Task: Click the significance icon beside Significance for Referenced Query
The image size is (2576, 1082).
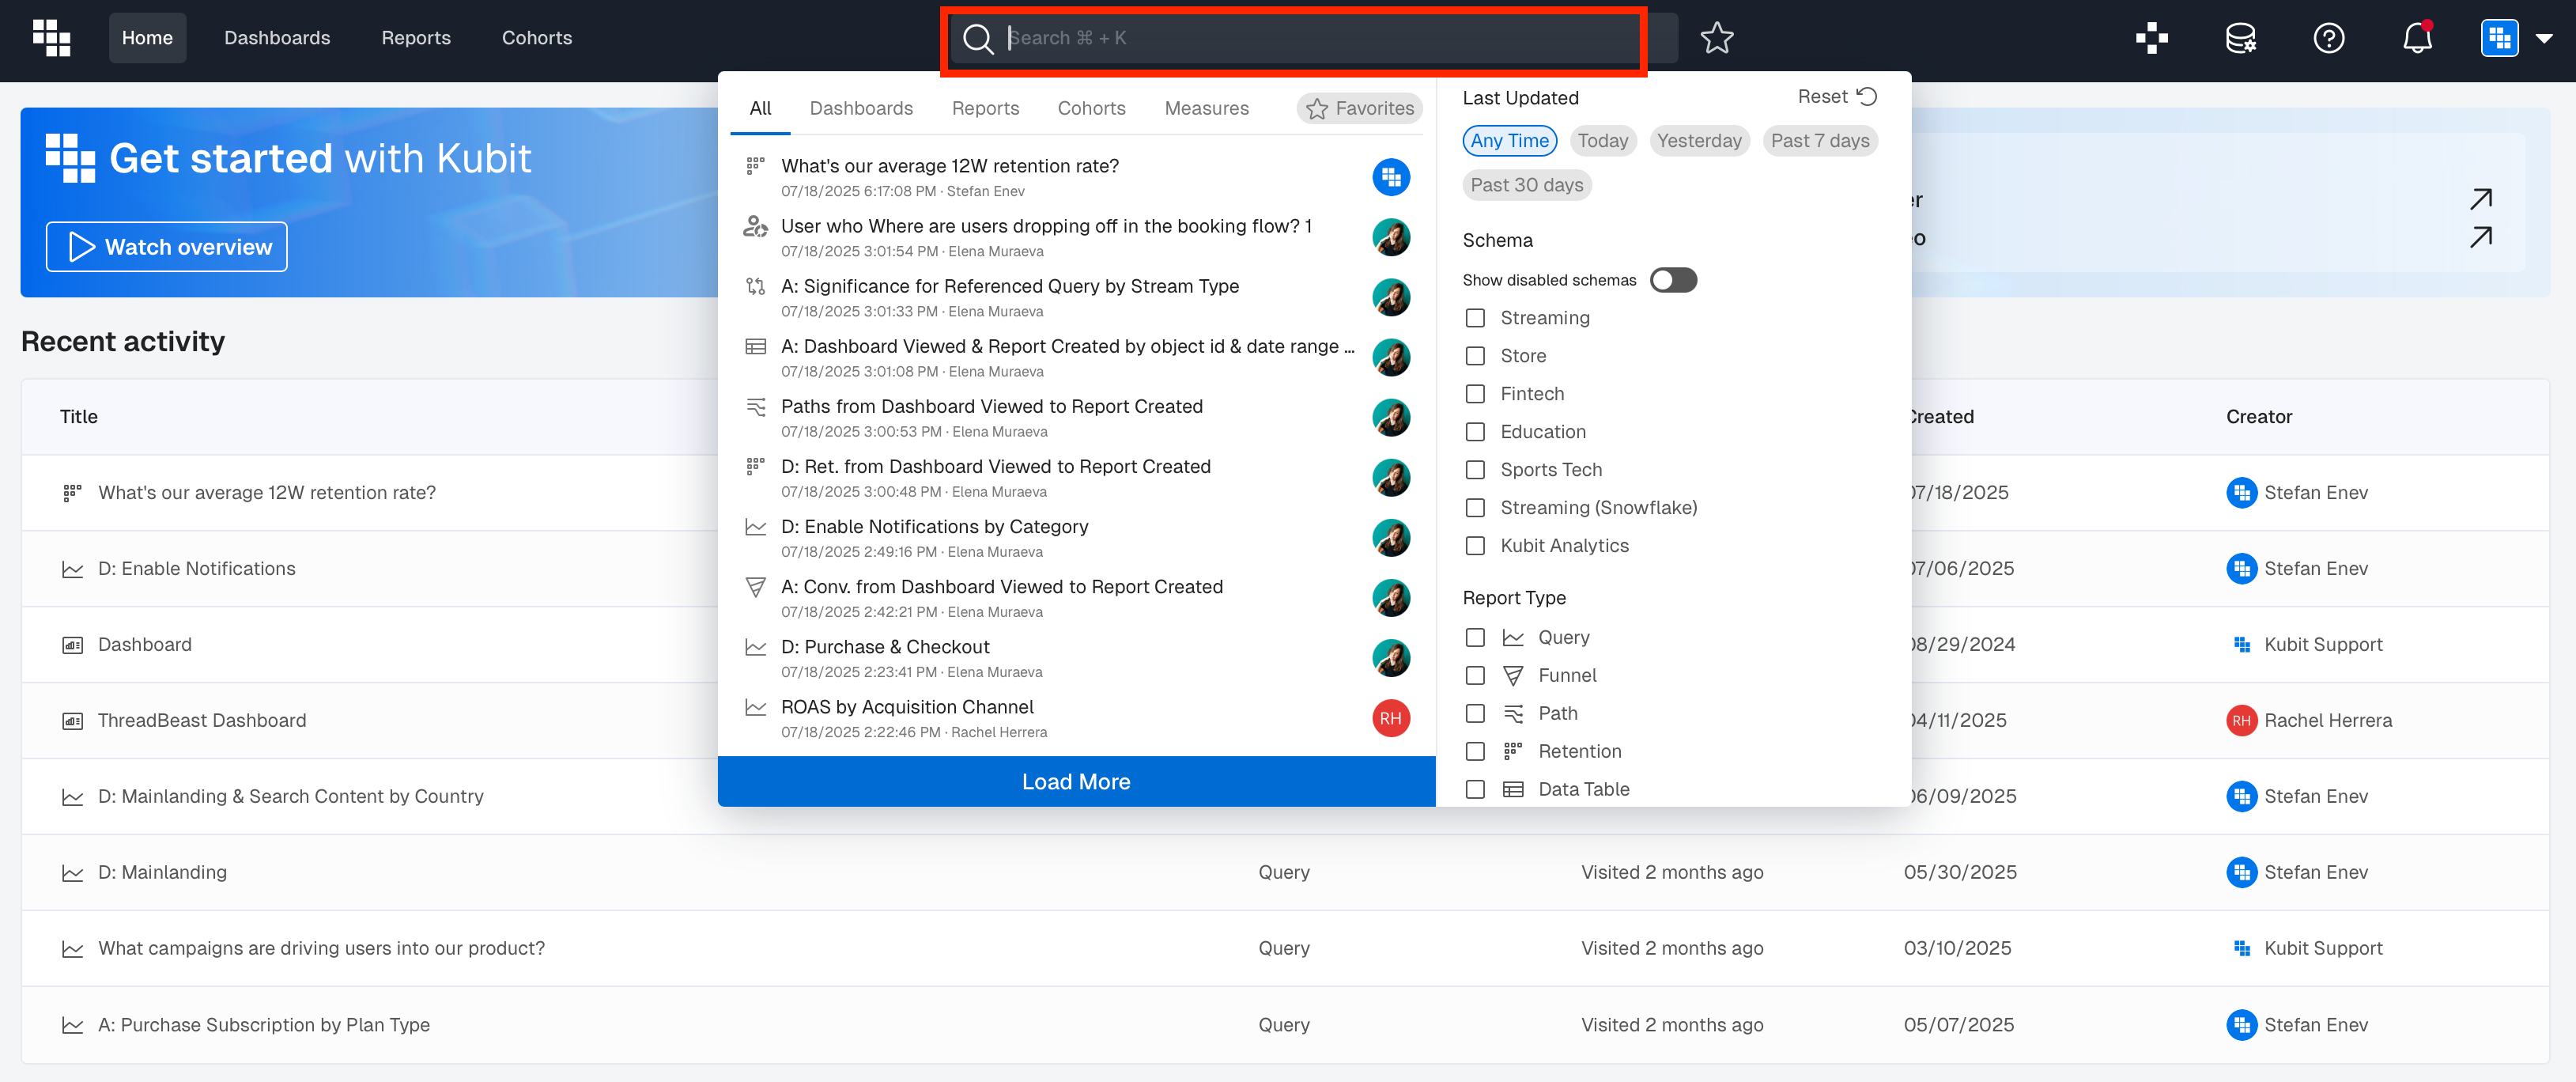Action: point(755,286)
